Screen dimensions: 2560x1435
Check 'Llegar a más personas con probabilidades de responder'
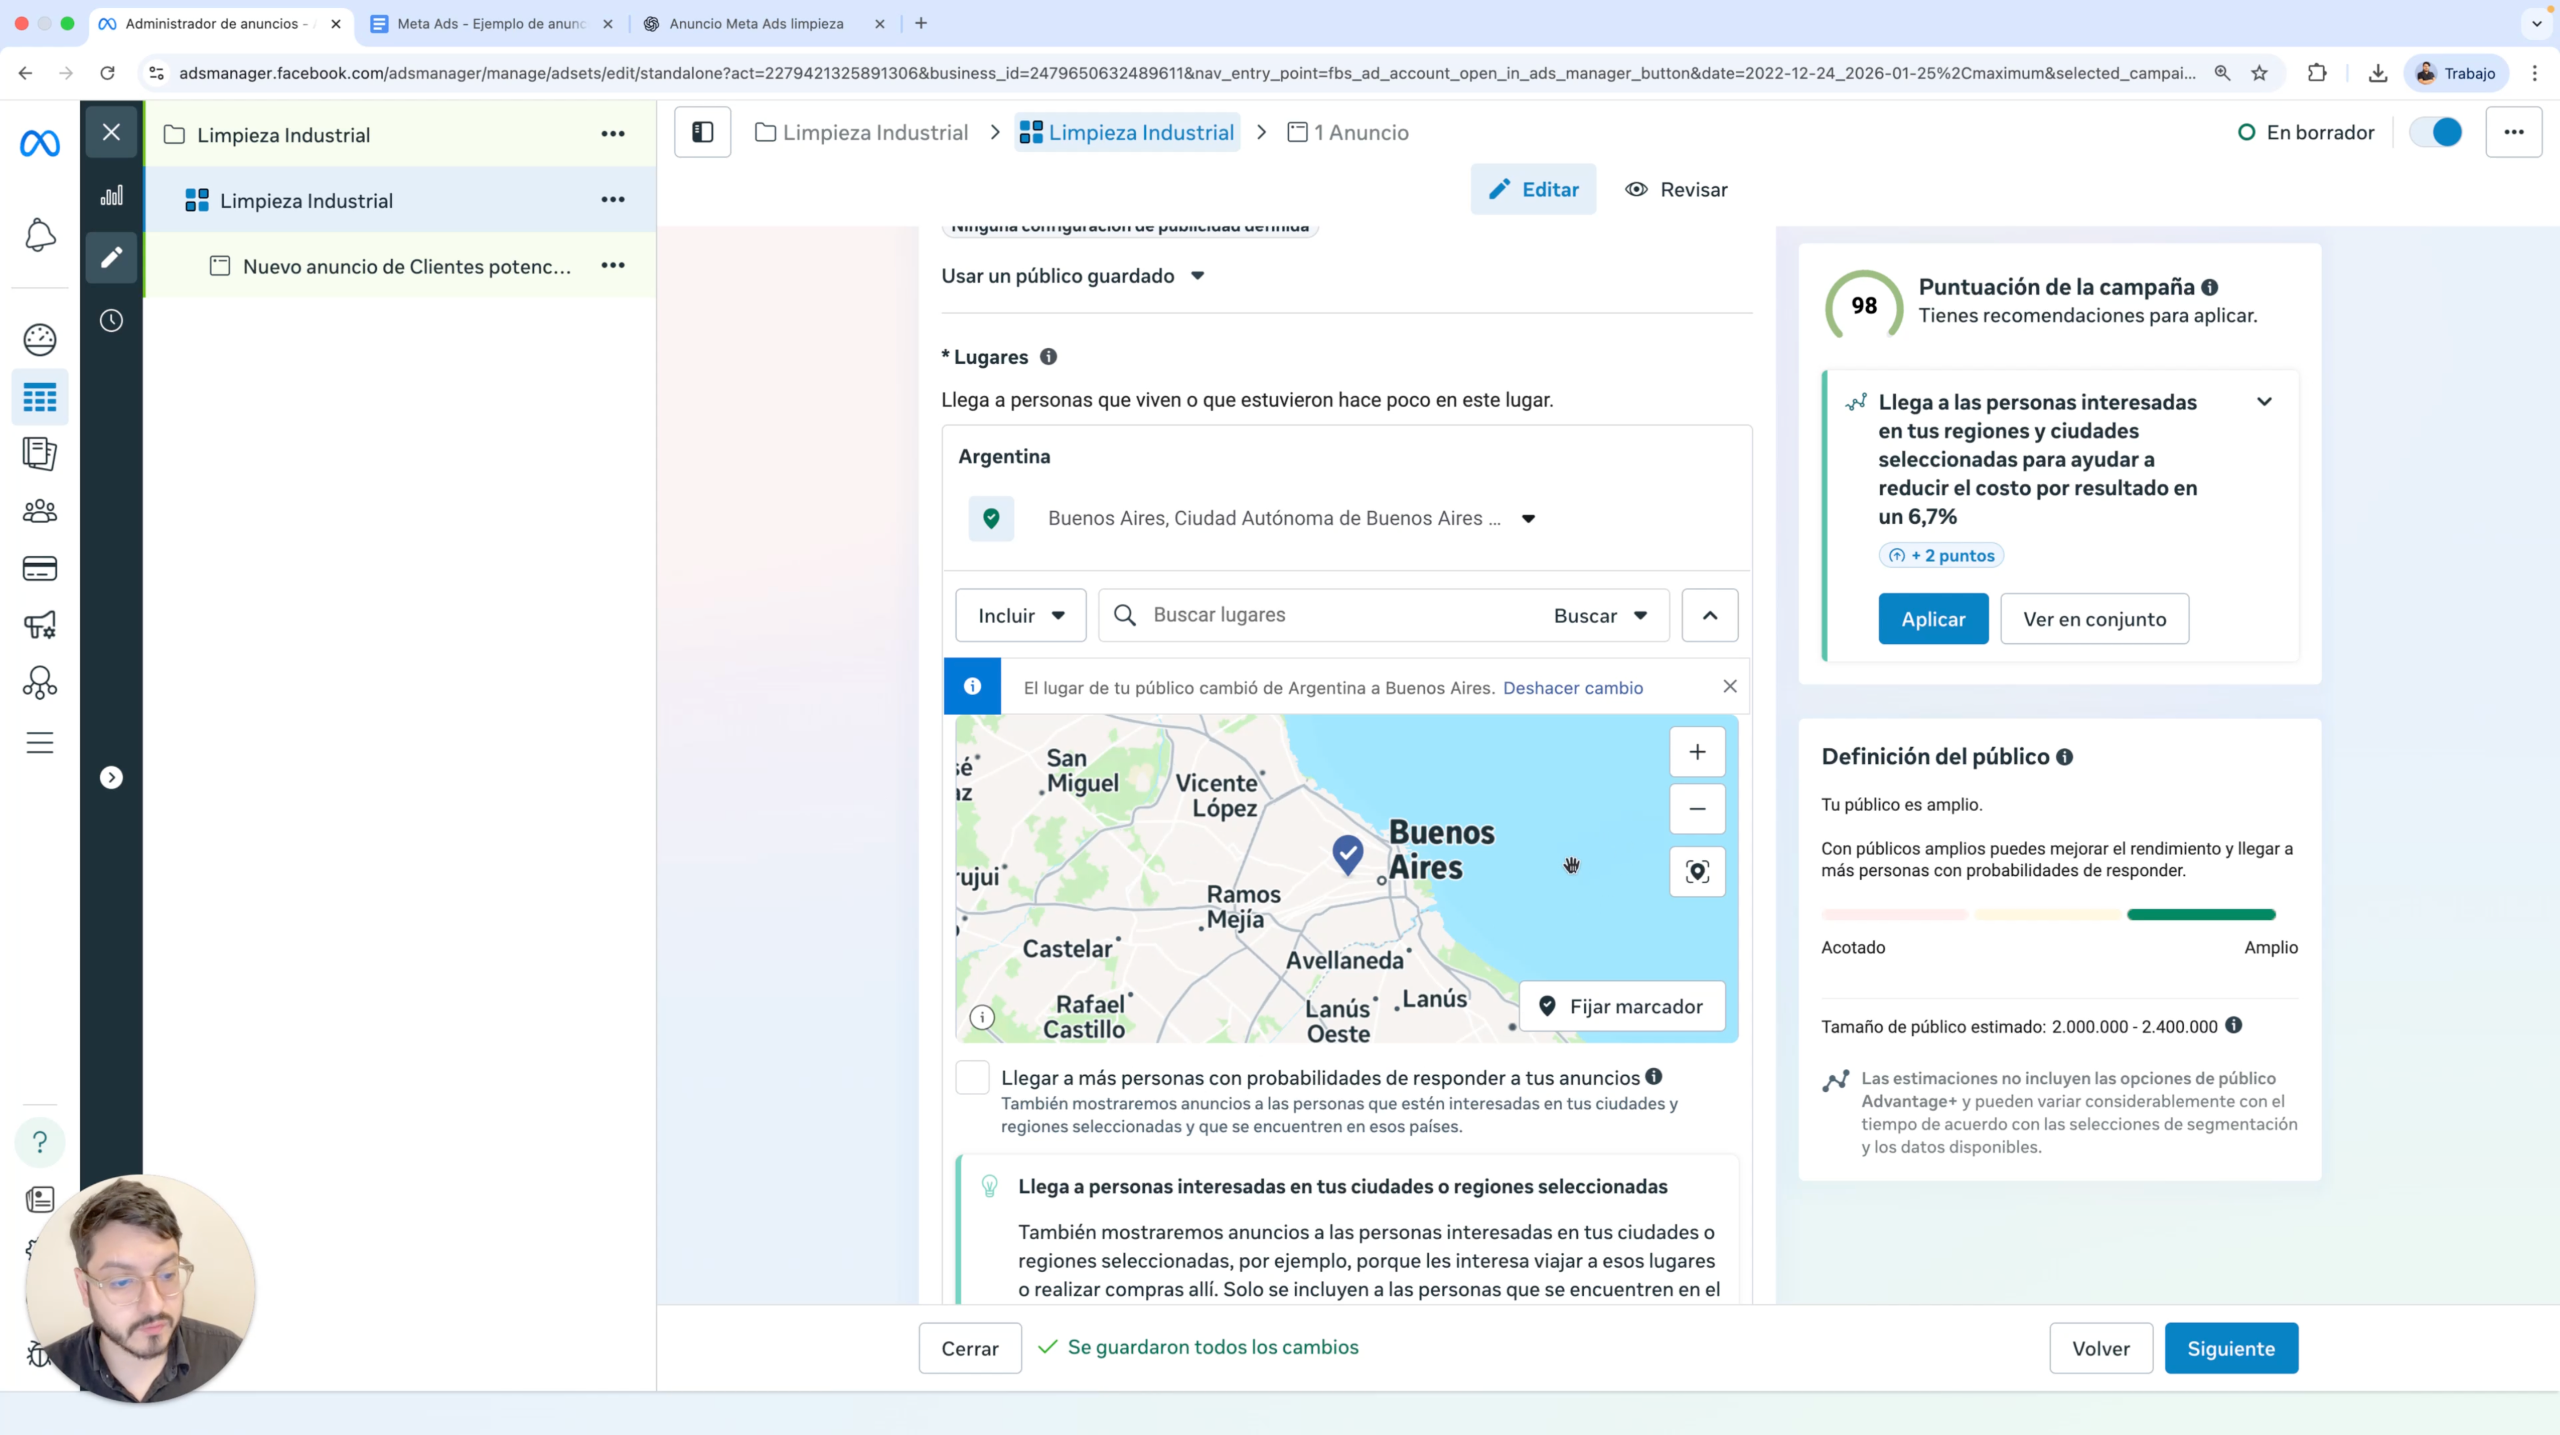(970, 1077)
